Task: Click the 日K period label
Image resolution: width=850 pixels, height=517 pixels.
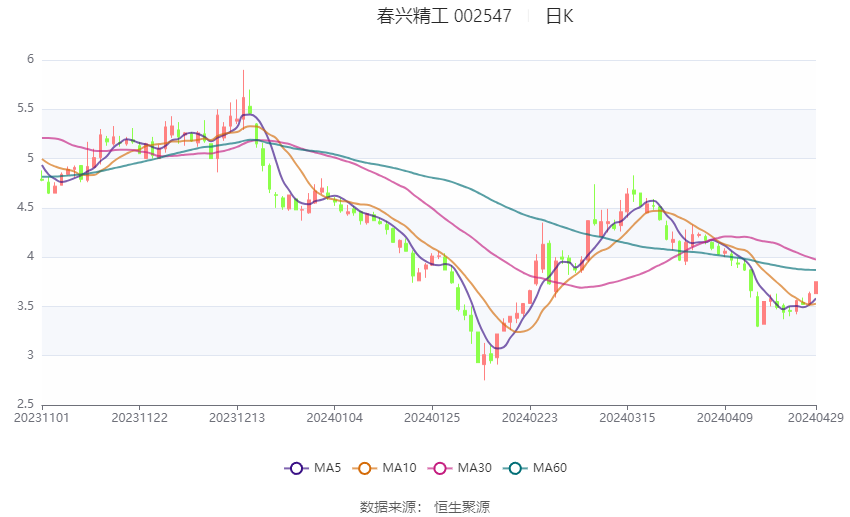Action: [x=559, y=16]
